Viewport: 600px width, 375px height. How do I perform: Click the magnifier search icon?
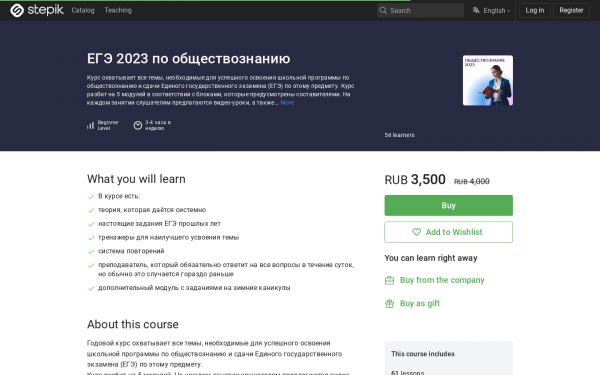(383, 10)
